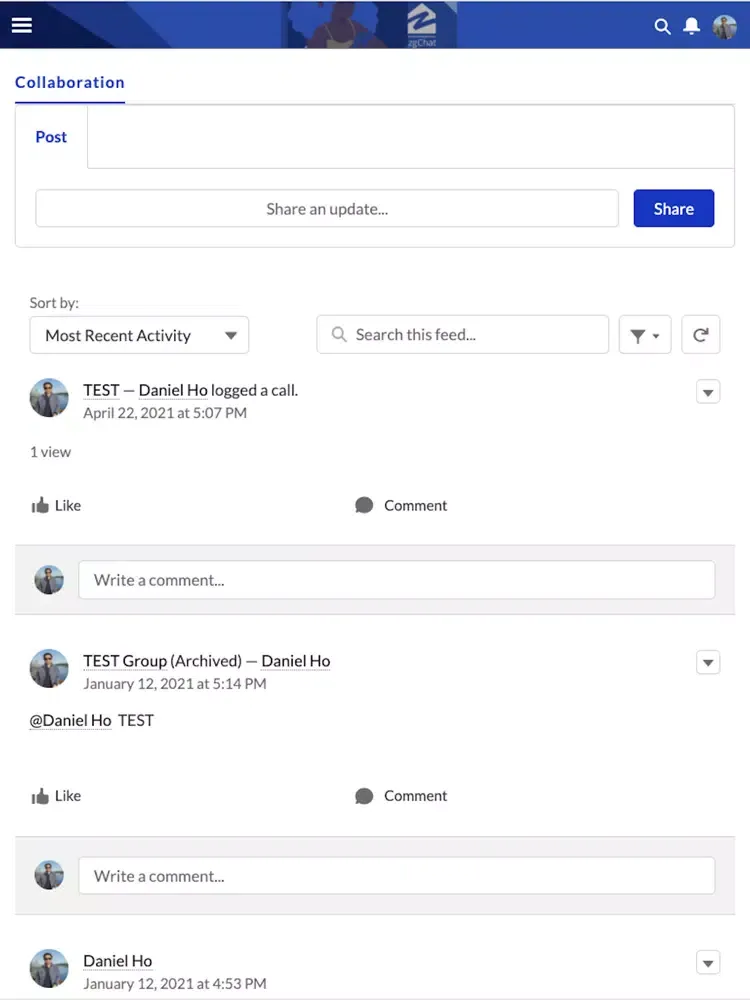Select the Collaboration tab

[70, 83]
